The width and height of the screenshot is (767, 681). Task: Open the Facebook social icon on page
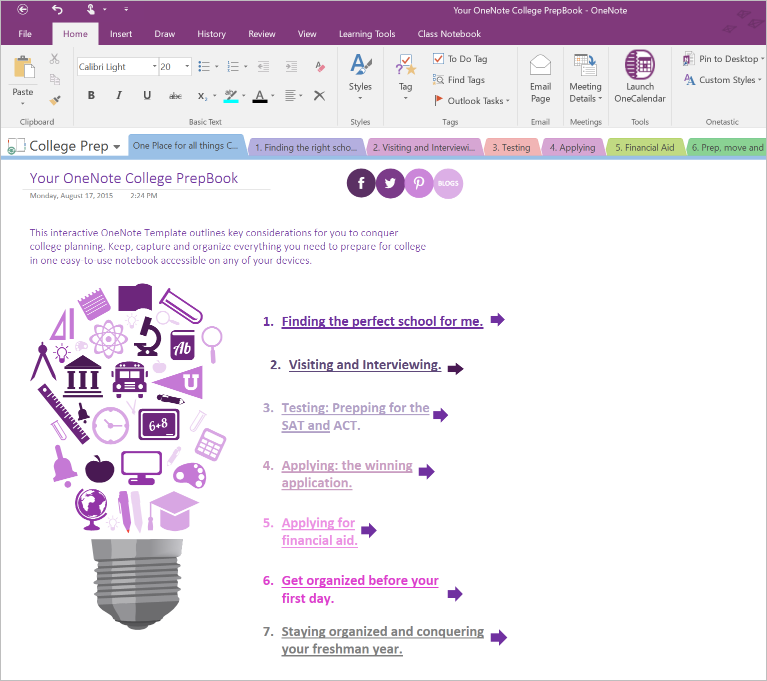[x=361, y=183]
